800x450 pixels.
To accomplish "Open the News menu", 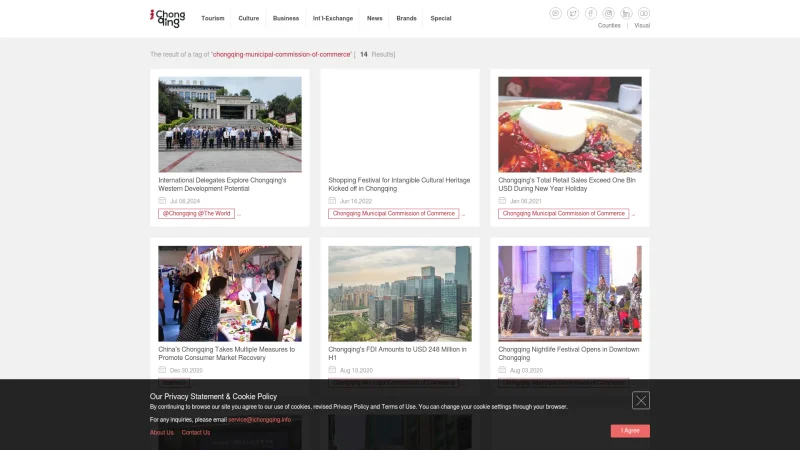I will (374, 18).
